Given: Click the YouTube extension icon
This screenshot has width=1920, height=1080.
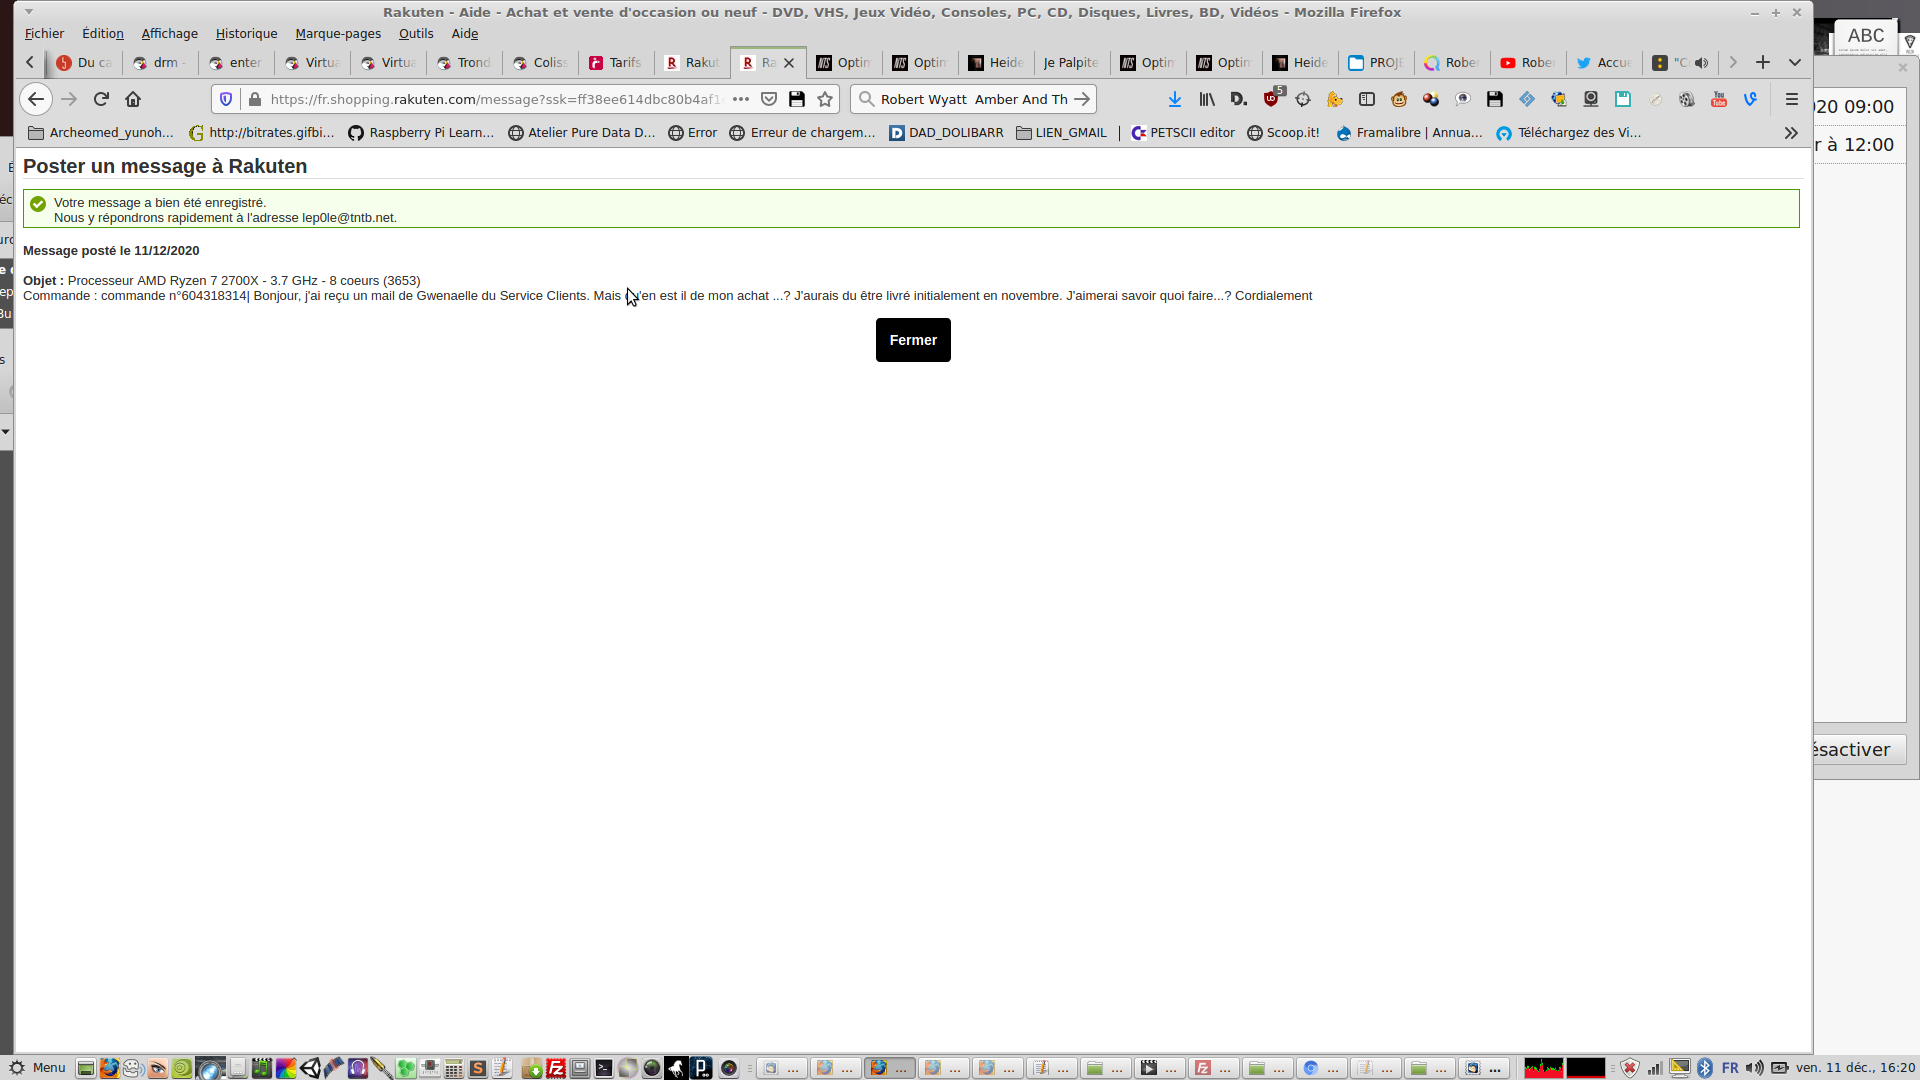Looking at the screenshot, I should pos(1719,99).
